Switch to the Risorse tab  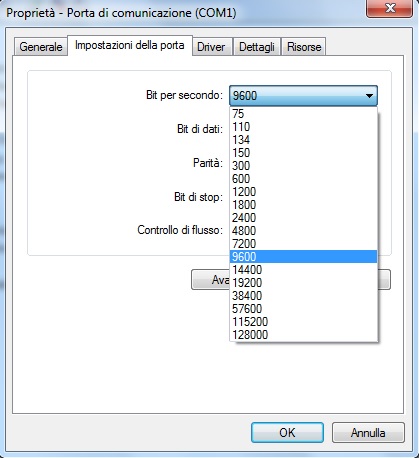click(x=304, y=47)
